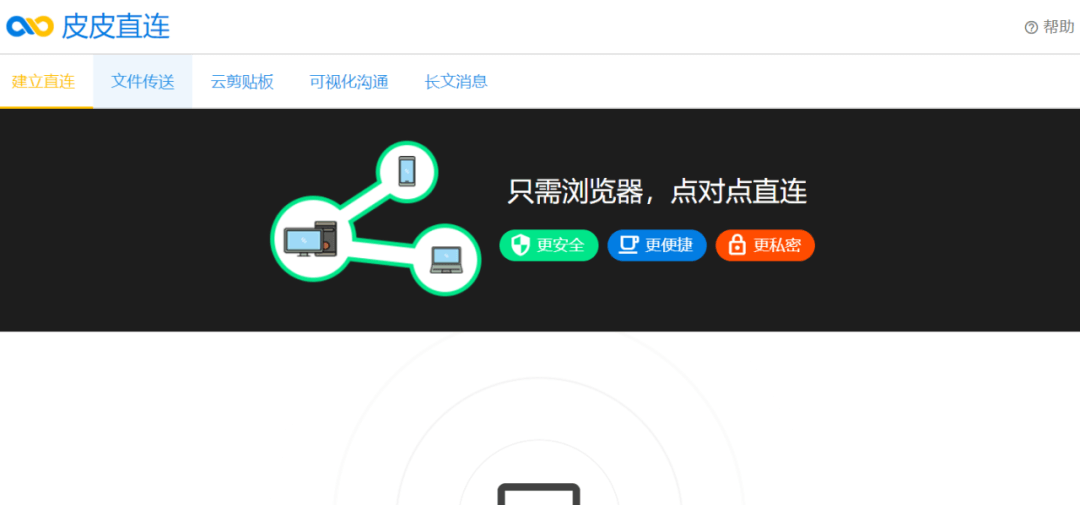Click the blue 更便捷 badge
Viewport: 1080px width, 505px height.
pyautogui.click(x=657, y=245)
